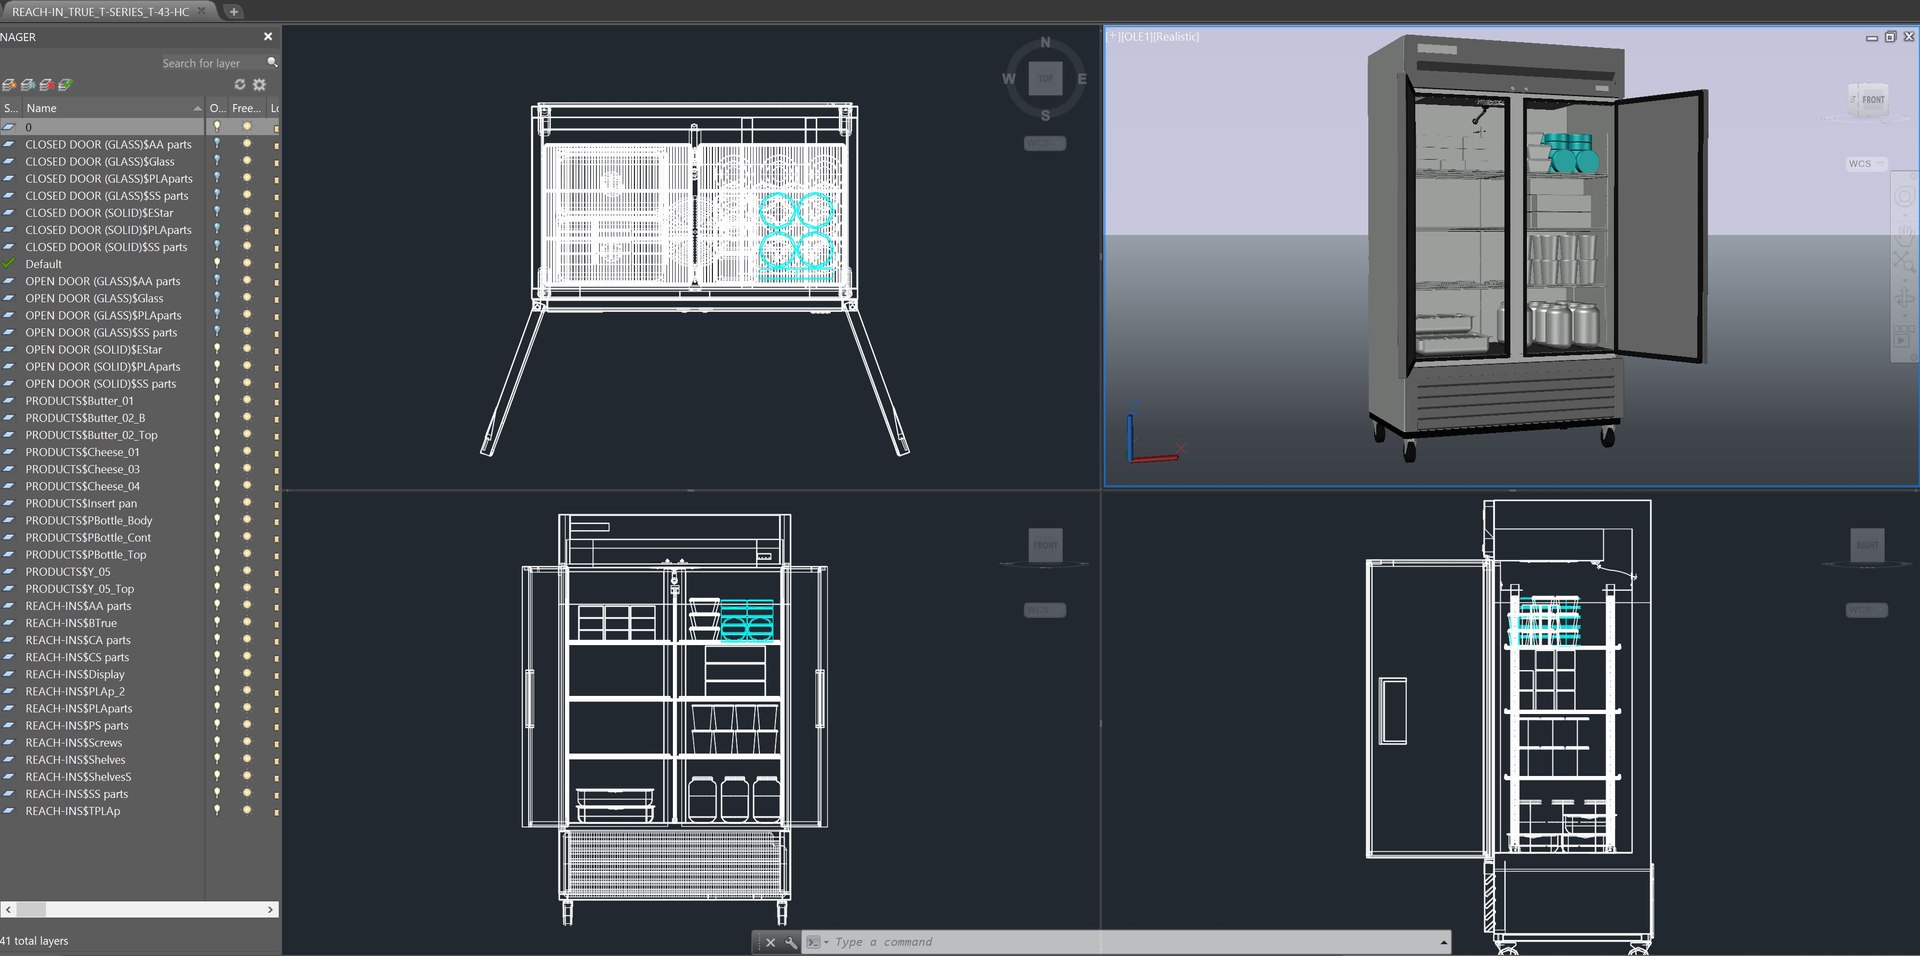Image resolution: width=1920 pixels, height=956 pixels.
Task: Toggle On bulb for layer 0
Action: coord(217,127)
